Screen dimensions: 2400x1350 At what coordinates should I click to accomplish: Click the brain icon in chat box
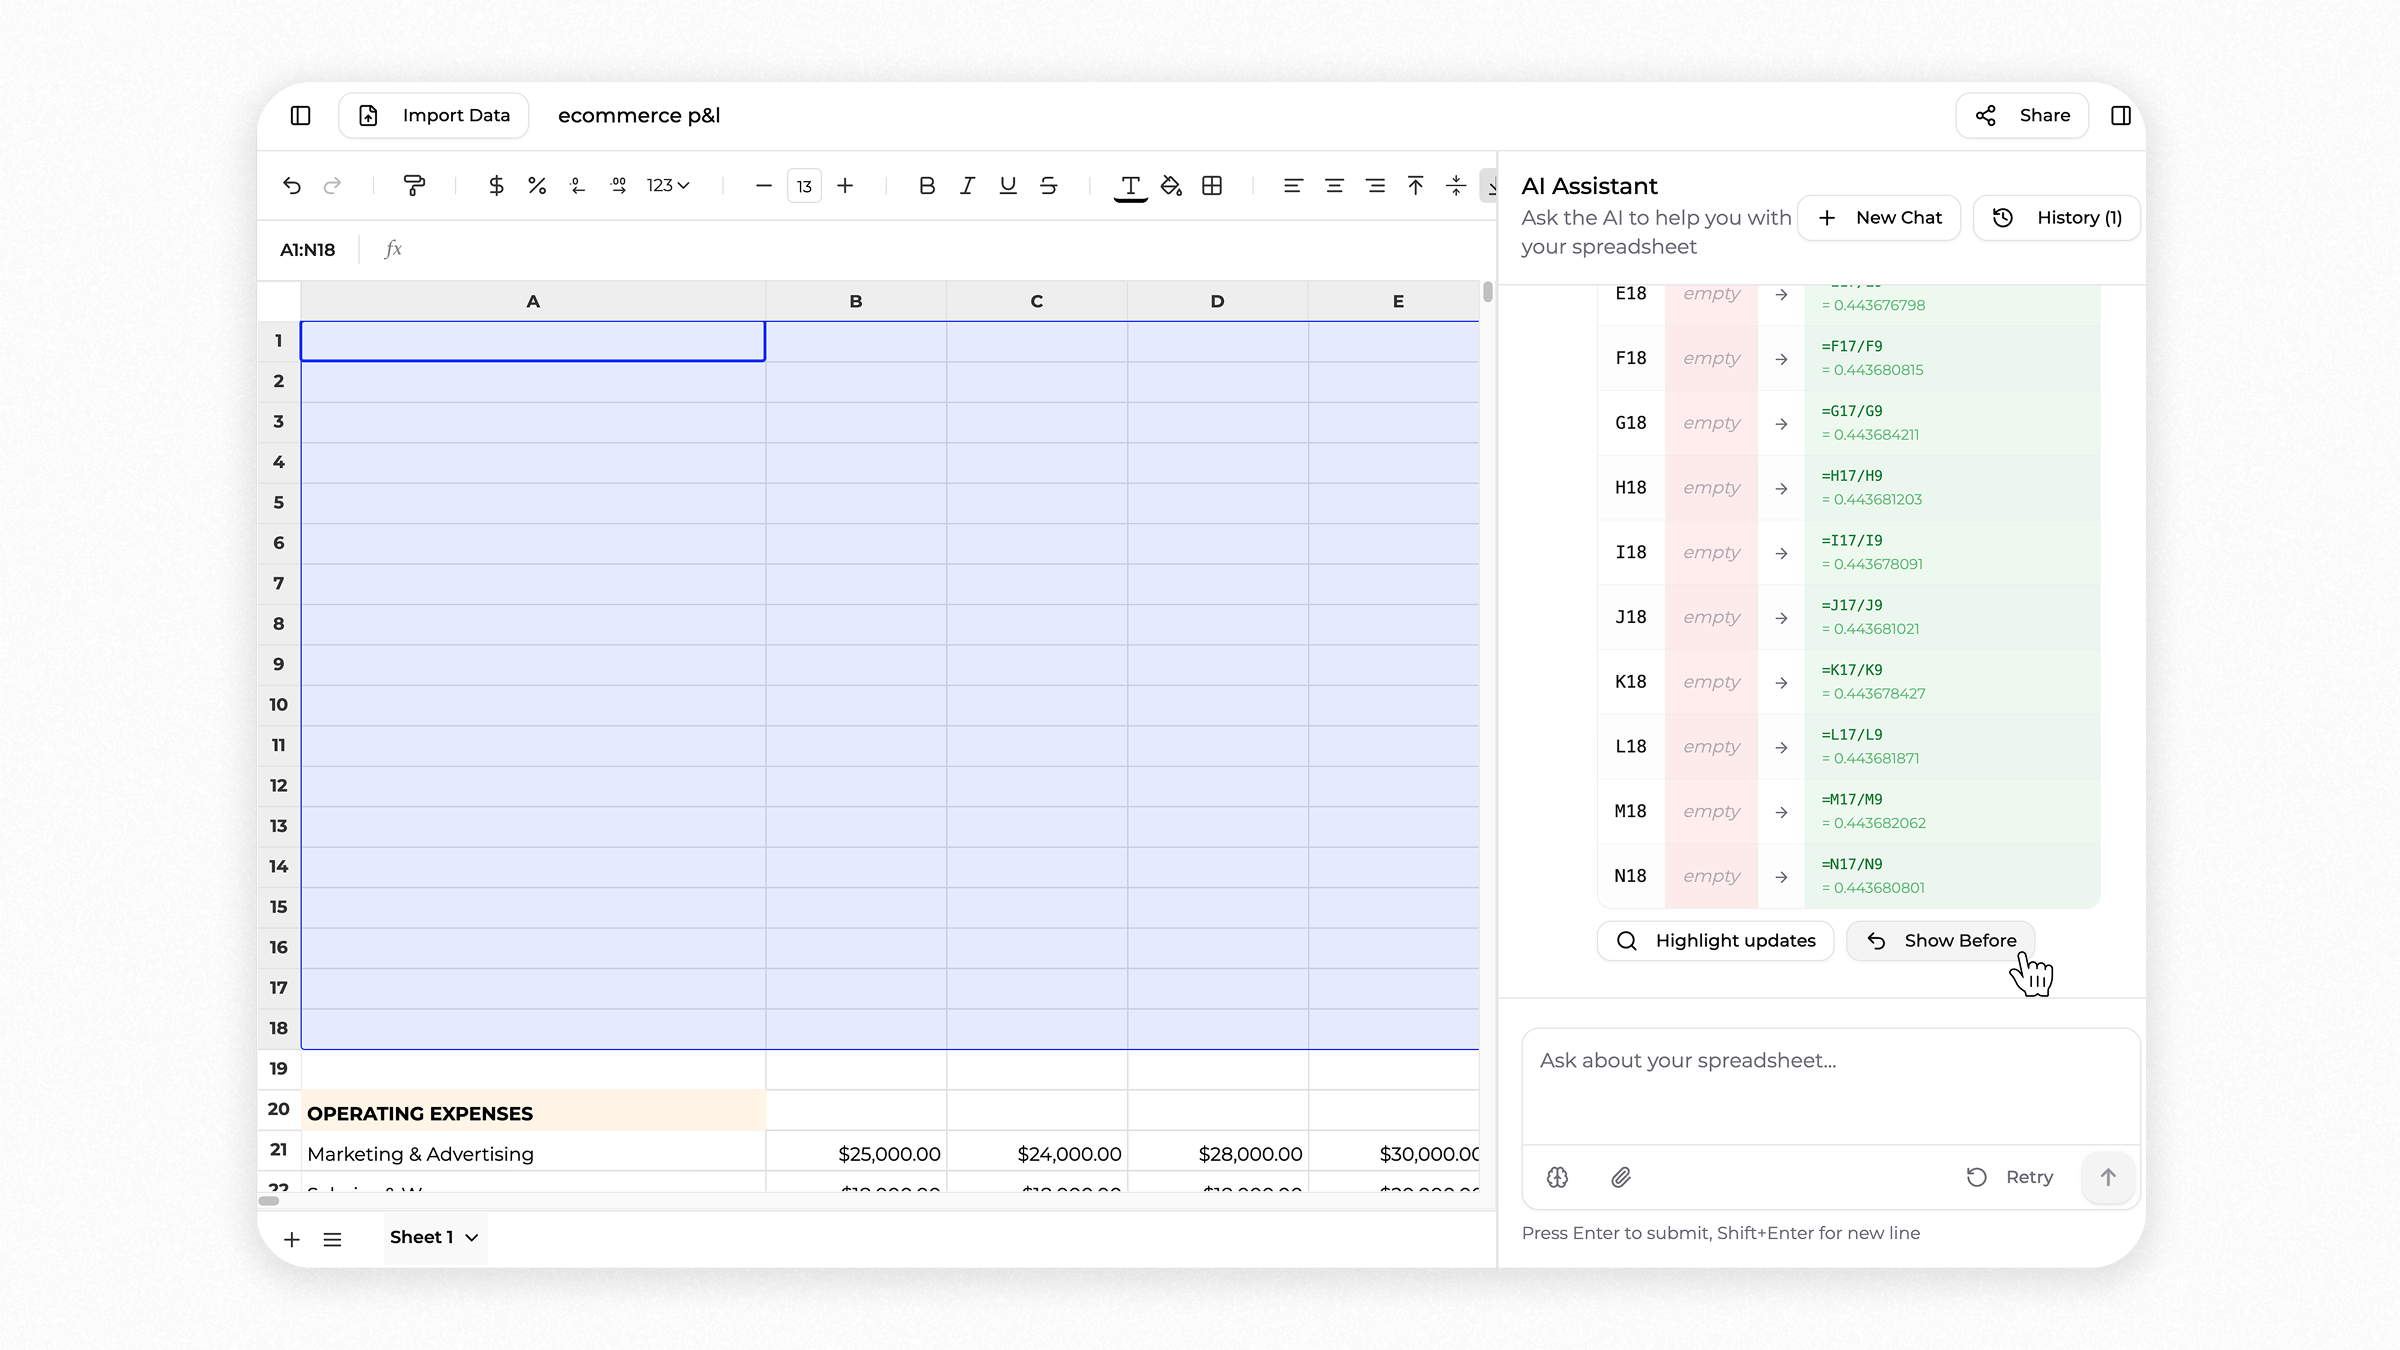point(1557,1177)
